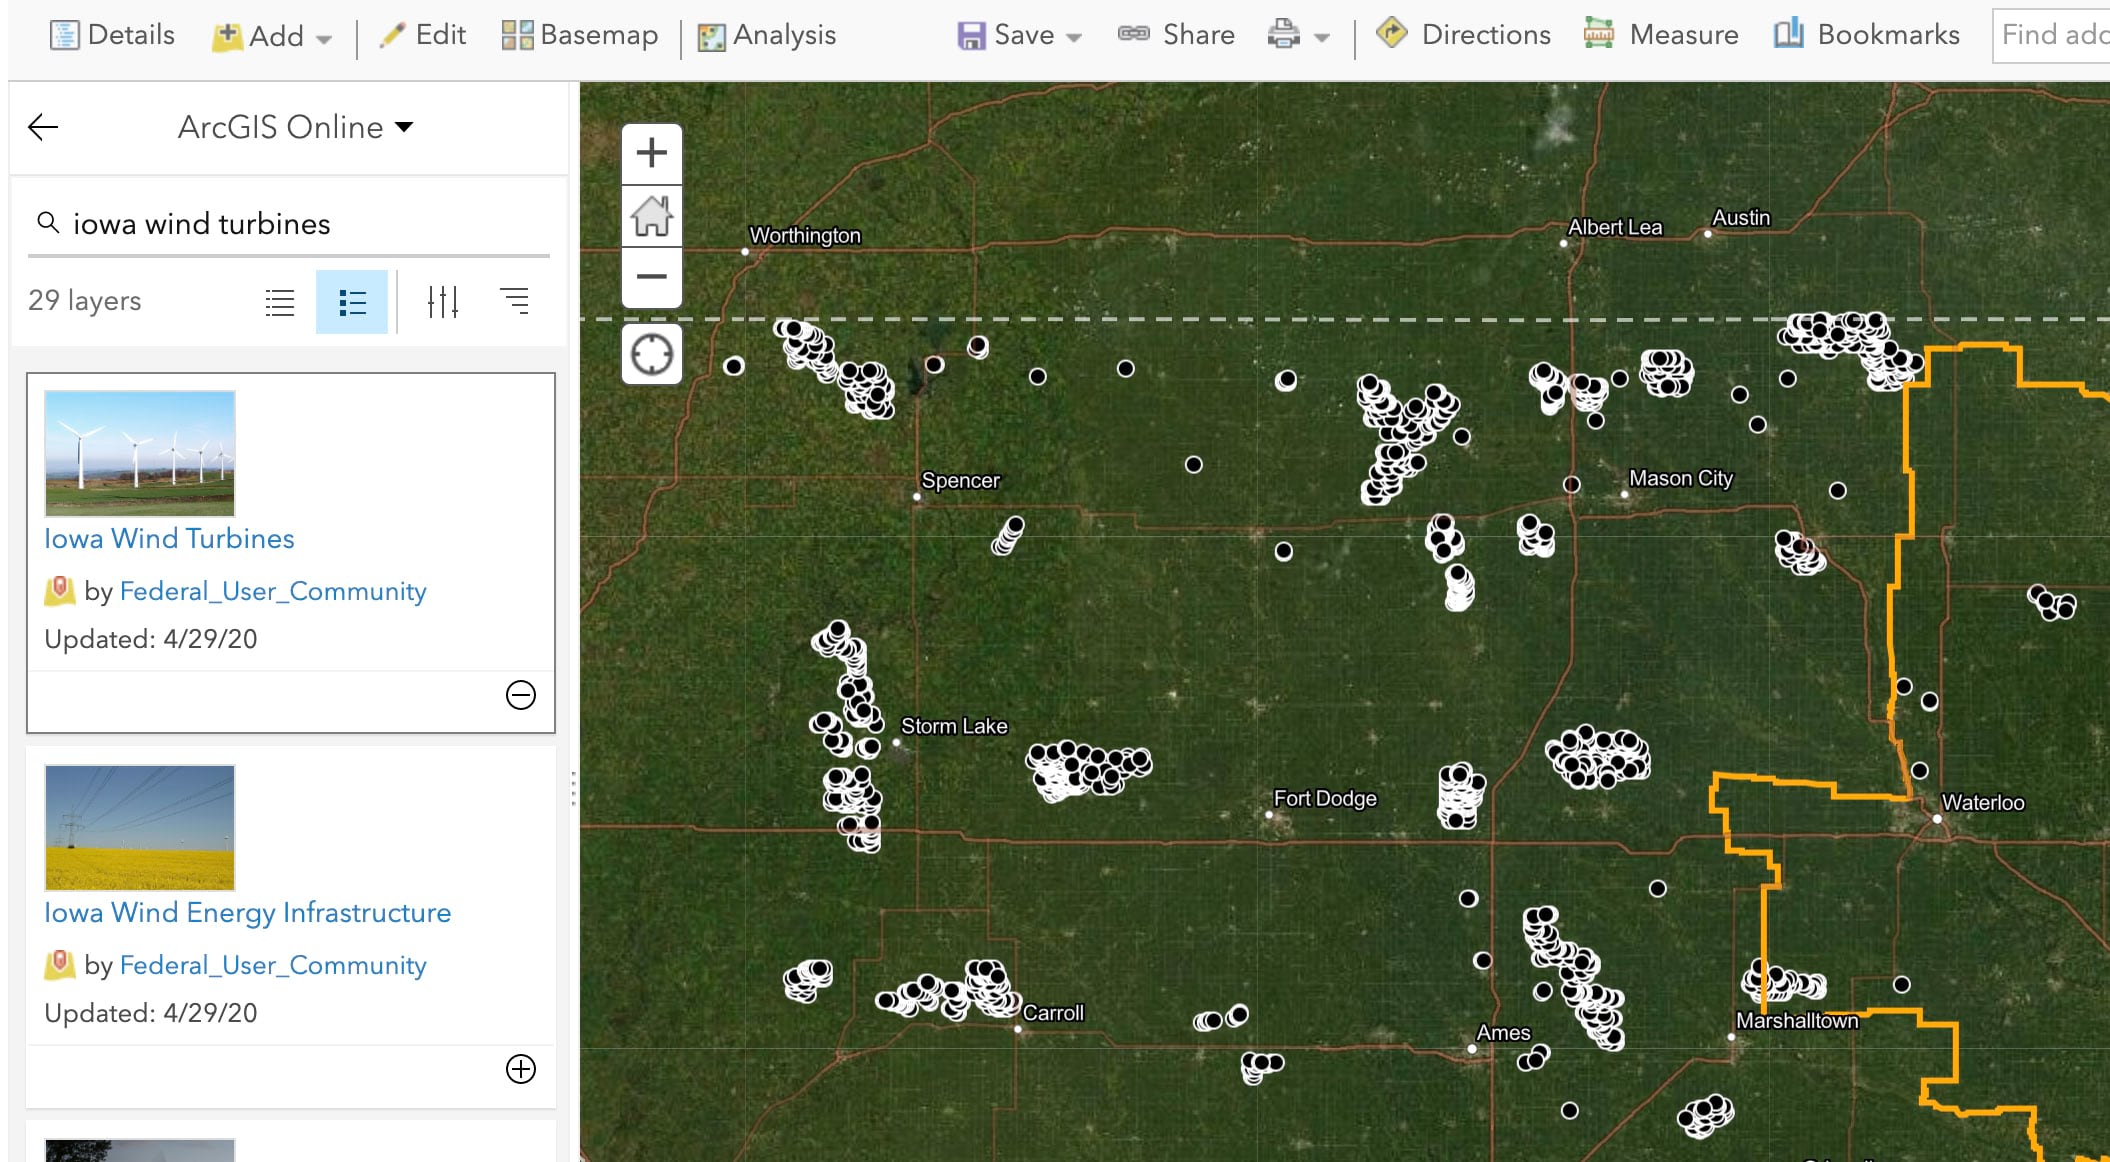2110x1162 pixels.
Task: Click the Storm Lake label on map
Action: click(x=954, y=726)
